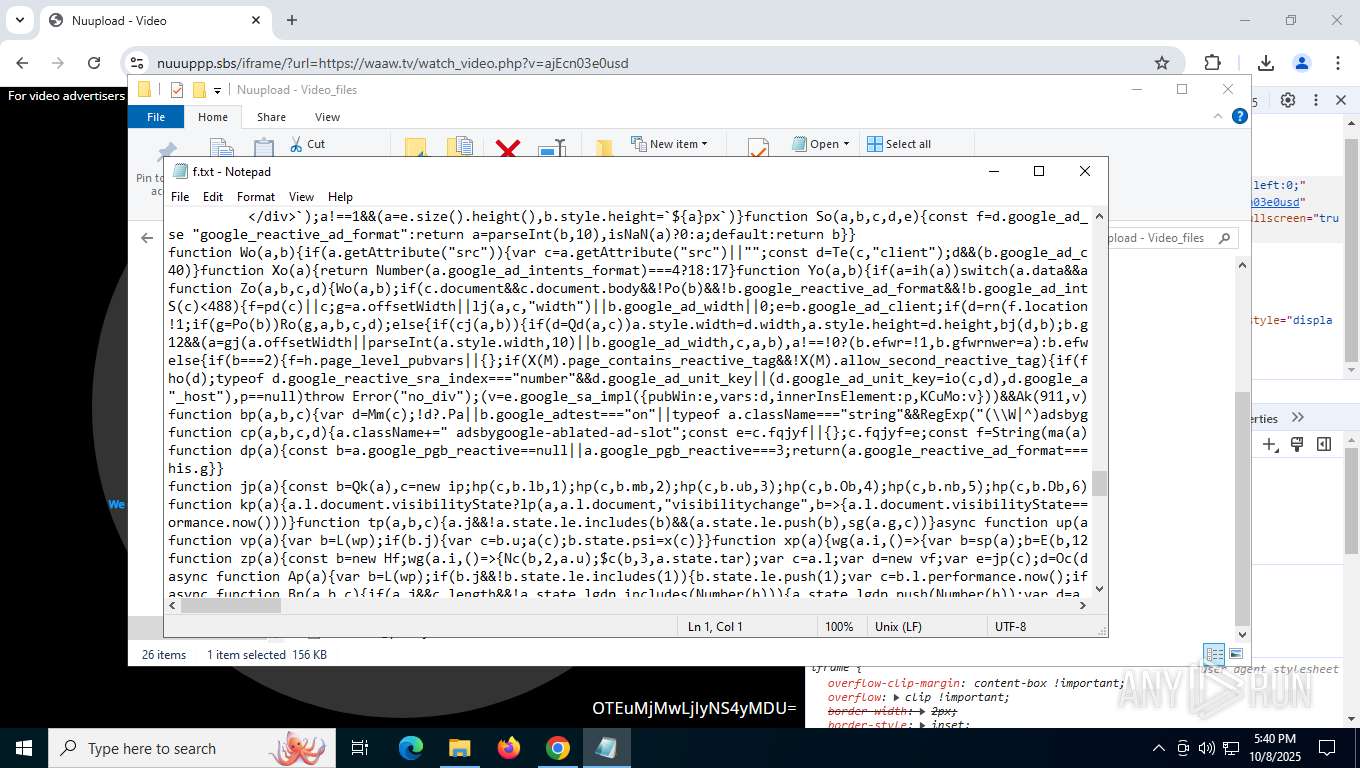The height and width of the screenshot is (768, 1360).
Task: Click the Explorer back navigation arrow
Action: (147, 238)
